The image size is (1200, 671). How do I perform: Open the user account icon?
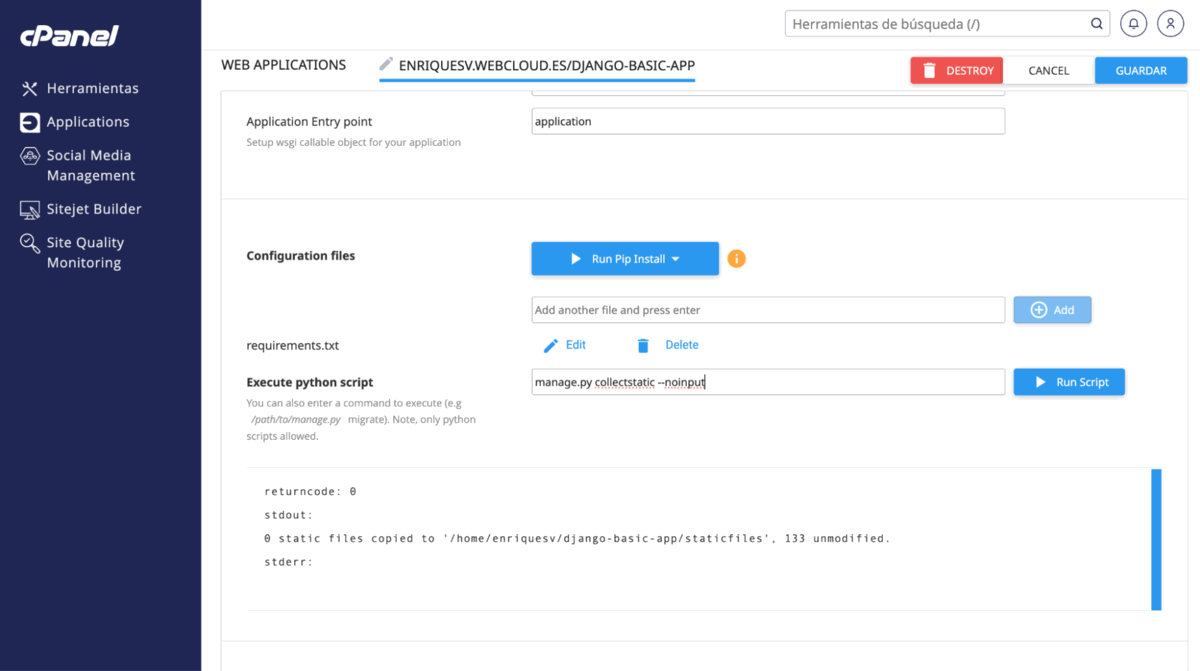(1170, 24)
